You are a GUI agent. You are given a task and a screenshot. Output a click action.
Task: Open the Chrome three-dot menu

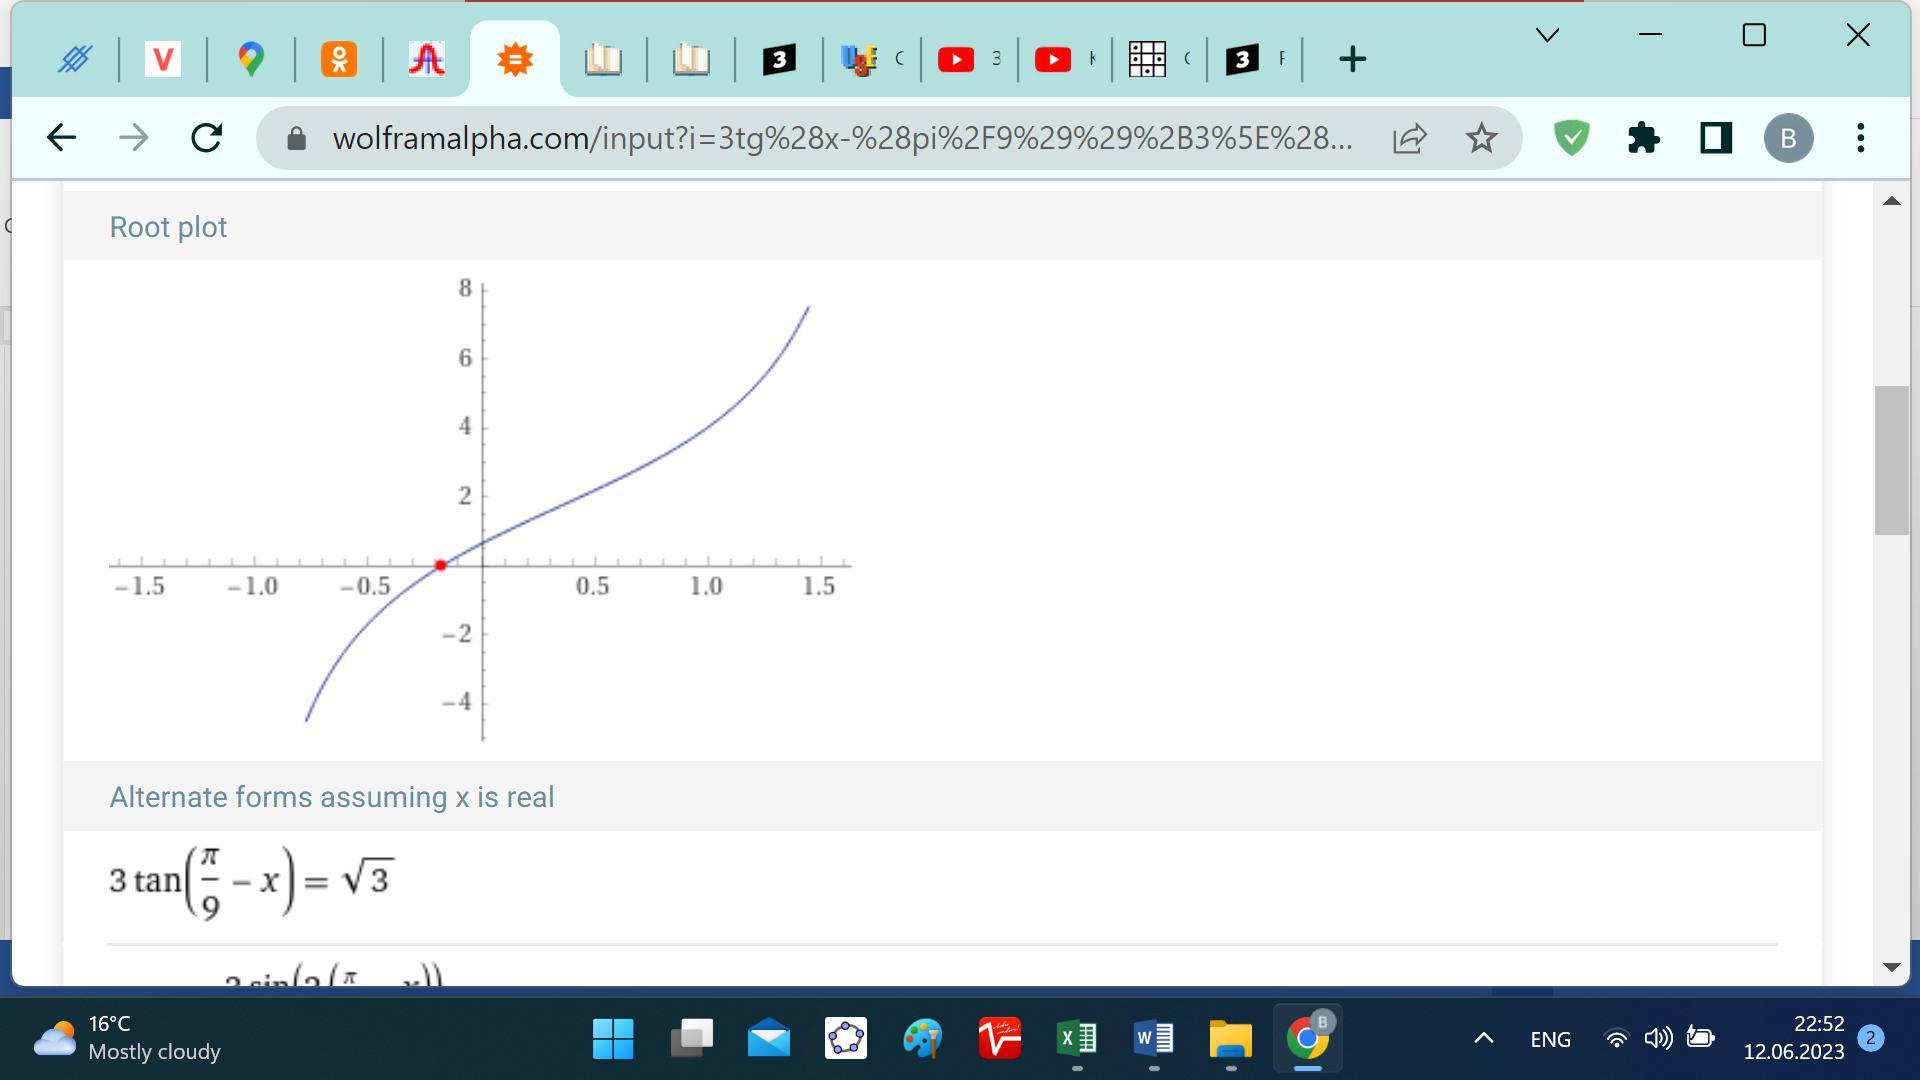point(1860,138)
